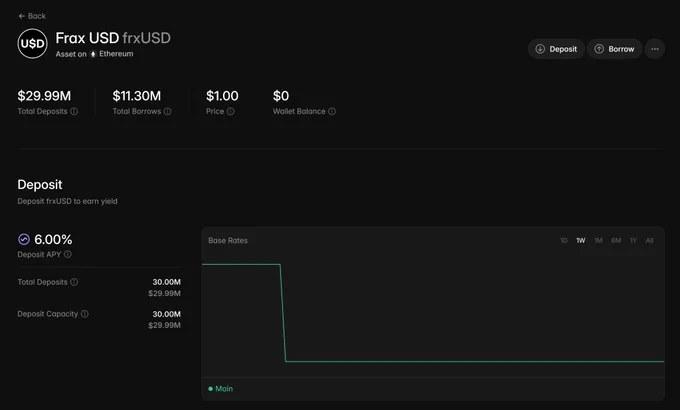
Task: Click the Deposit section heading
Action: (40, 184)
